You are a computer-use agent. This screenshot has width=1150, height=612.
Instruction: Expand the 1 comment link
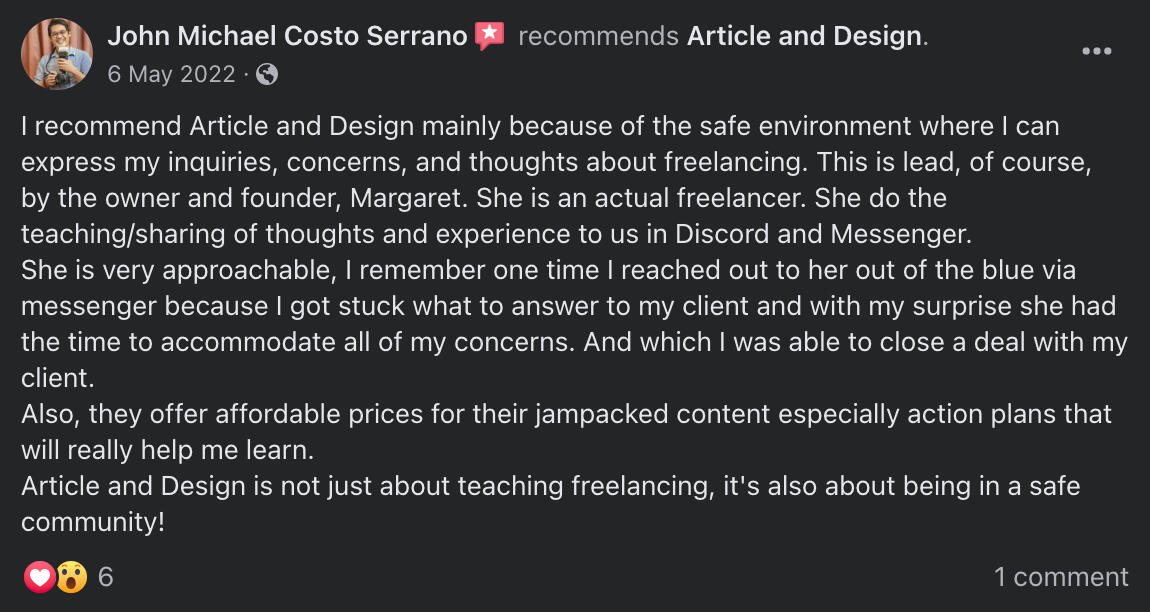coord(1061,577)
